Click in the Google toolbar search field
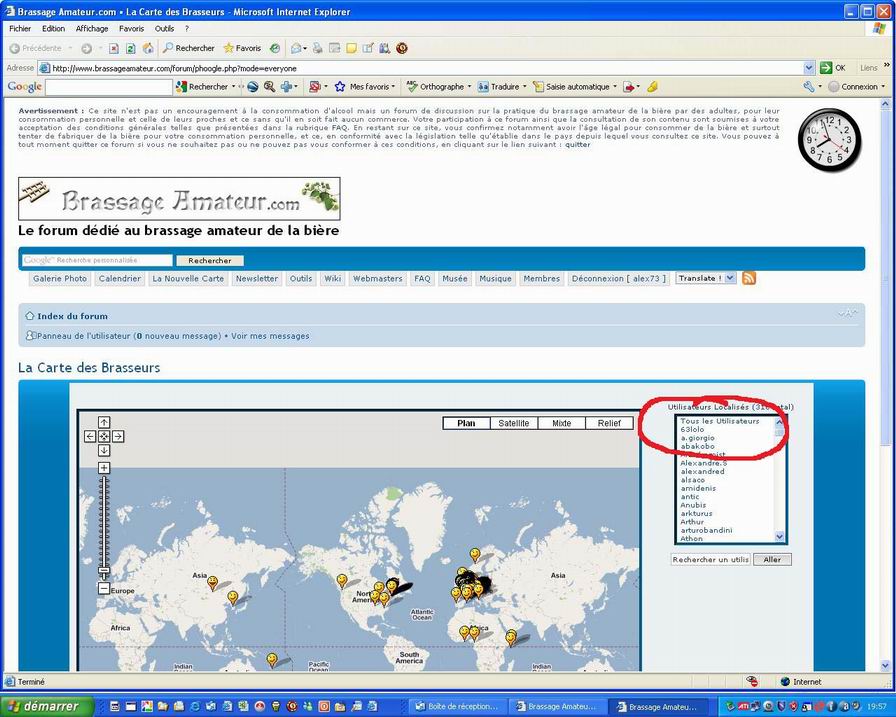Screen dimensions: 896x717 click(109, 87)
